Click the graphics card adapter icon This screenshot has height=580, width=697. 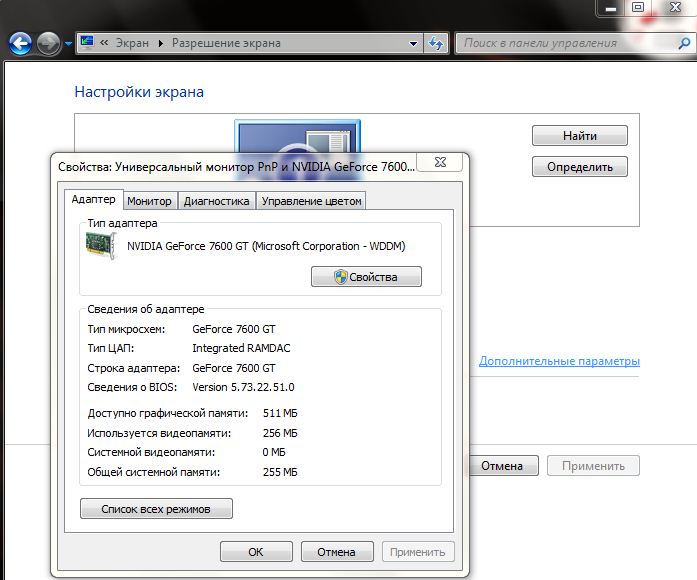pos(100,245)
